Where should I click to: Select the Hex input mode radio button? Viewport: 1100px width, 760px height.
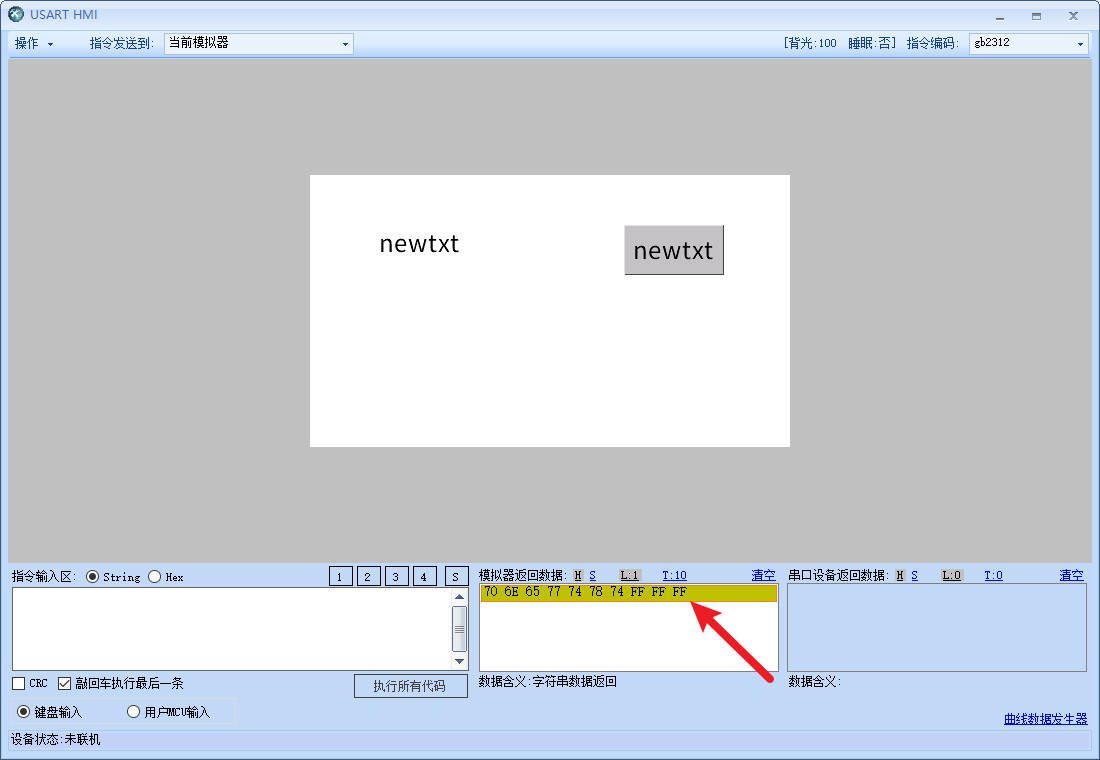click(x=155, y=577)
